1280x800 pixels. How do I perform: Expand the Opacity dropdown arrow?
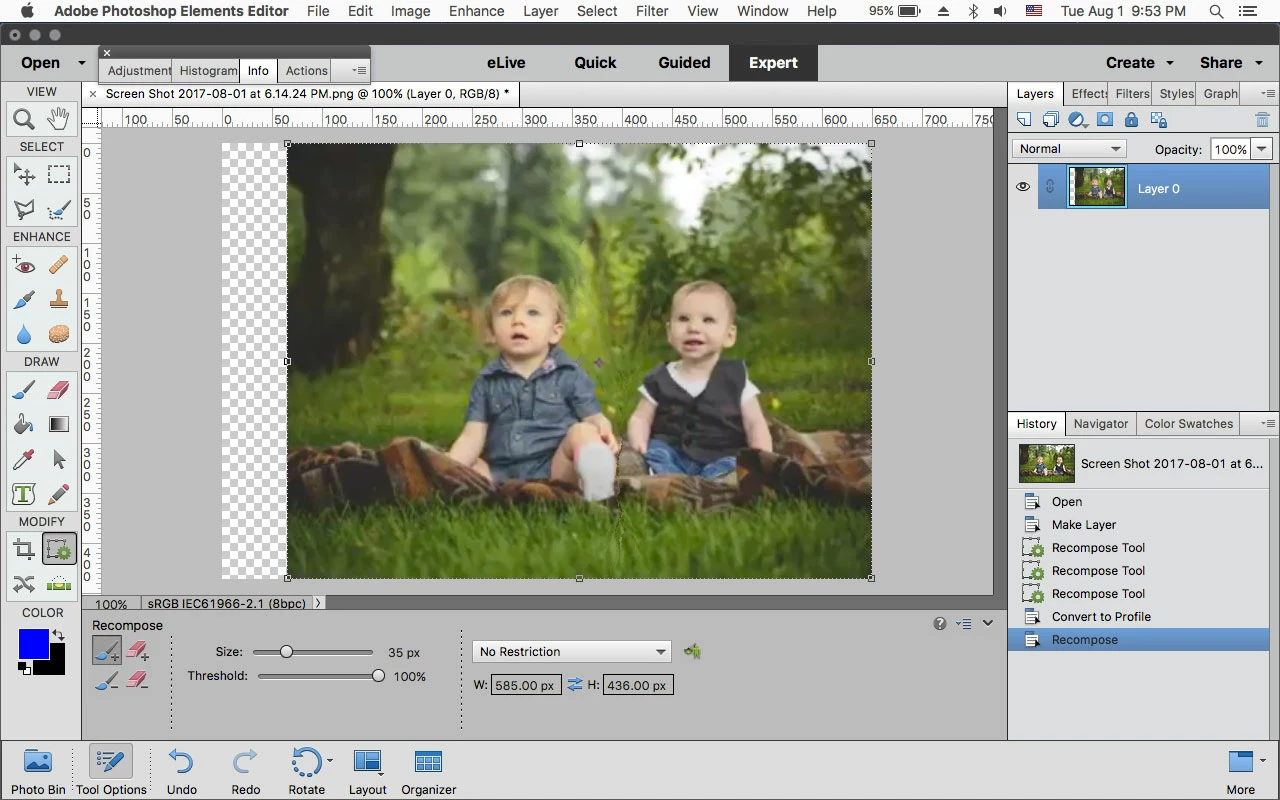[1262, 149]
